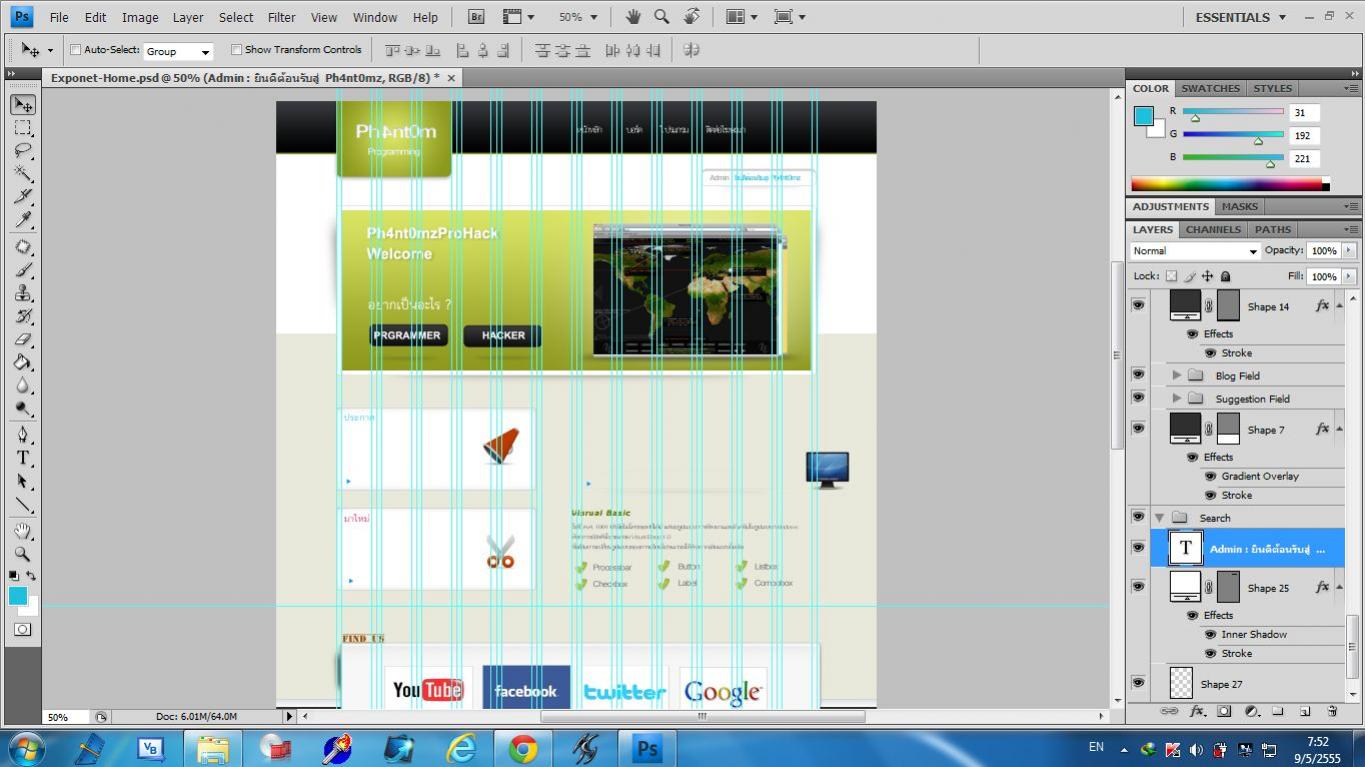
Task: Select the Rectangular Marquee tool
Action: (x=22, y=128)
